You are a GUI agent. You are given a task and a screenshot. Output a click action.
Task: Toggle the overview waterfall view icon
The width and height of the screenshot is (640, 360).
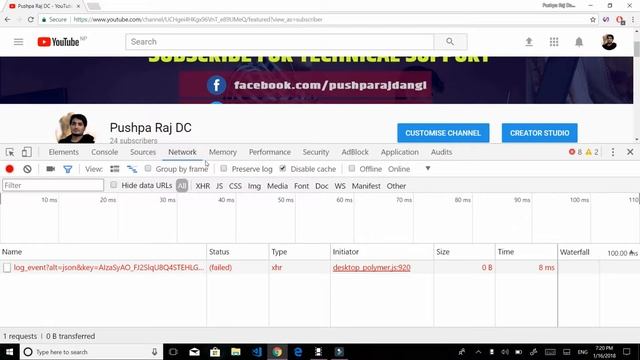coord(132,169)
